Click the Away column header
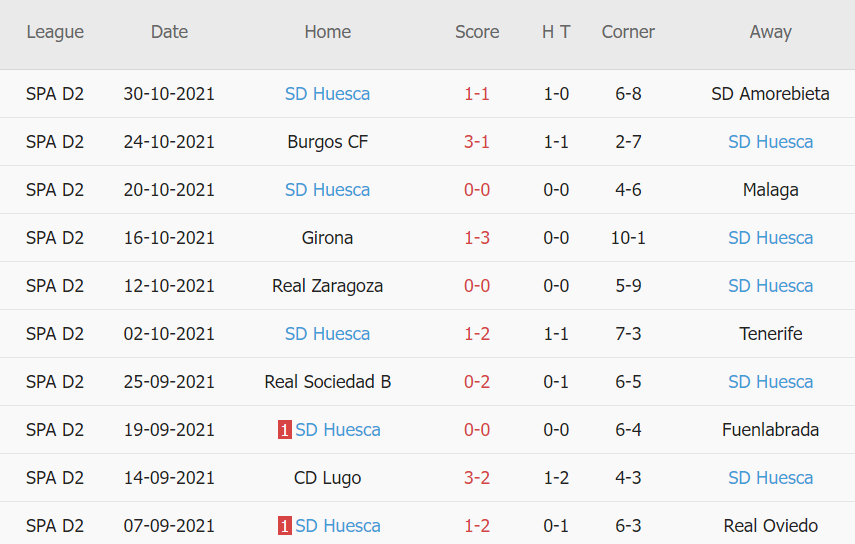The height and width of the screenshot is (544, 855). [770, 32]
